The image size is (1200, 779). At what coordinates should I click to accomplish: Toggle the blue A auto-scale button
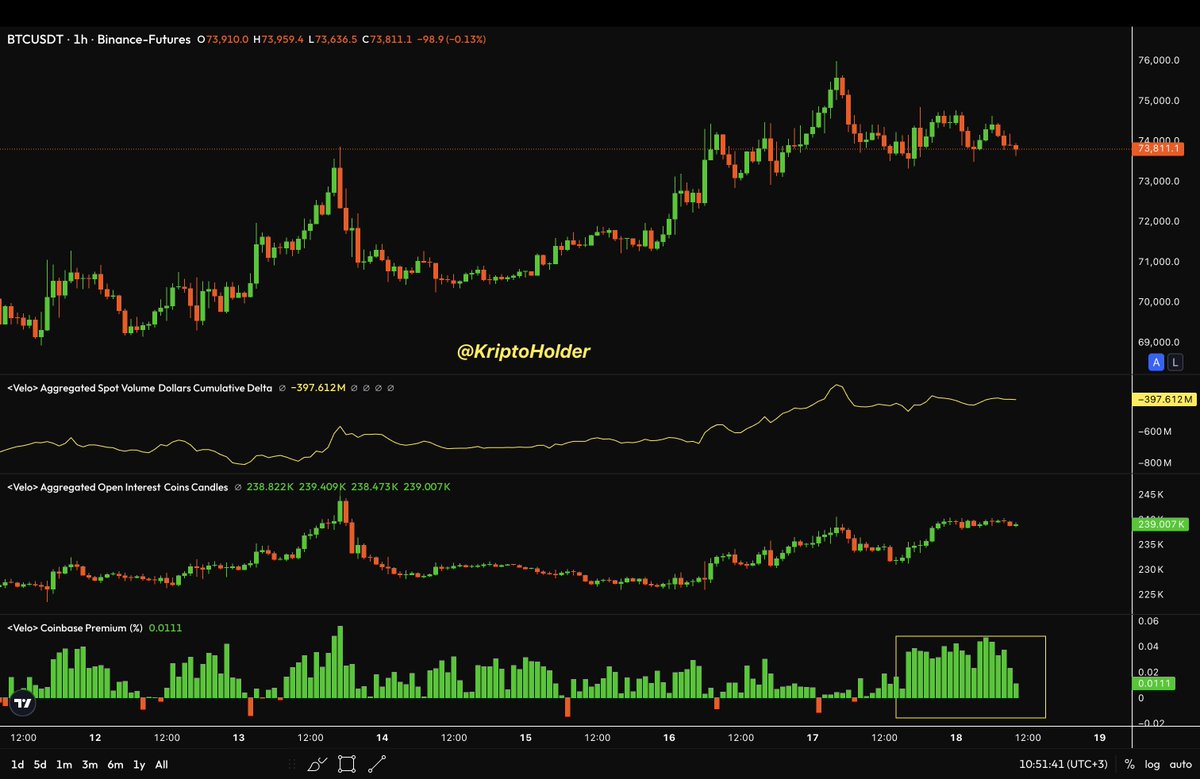1156,362
